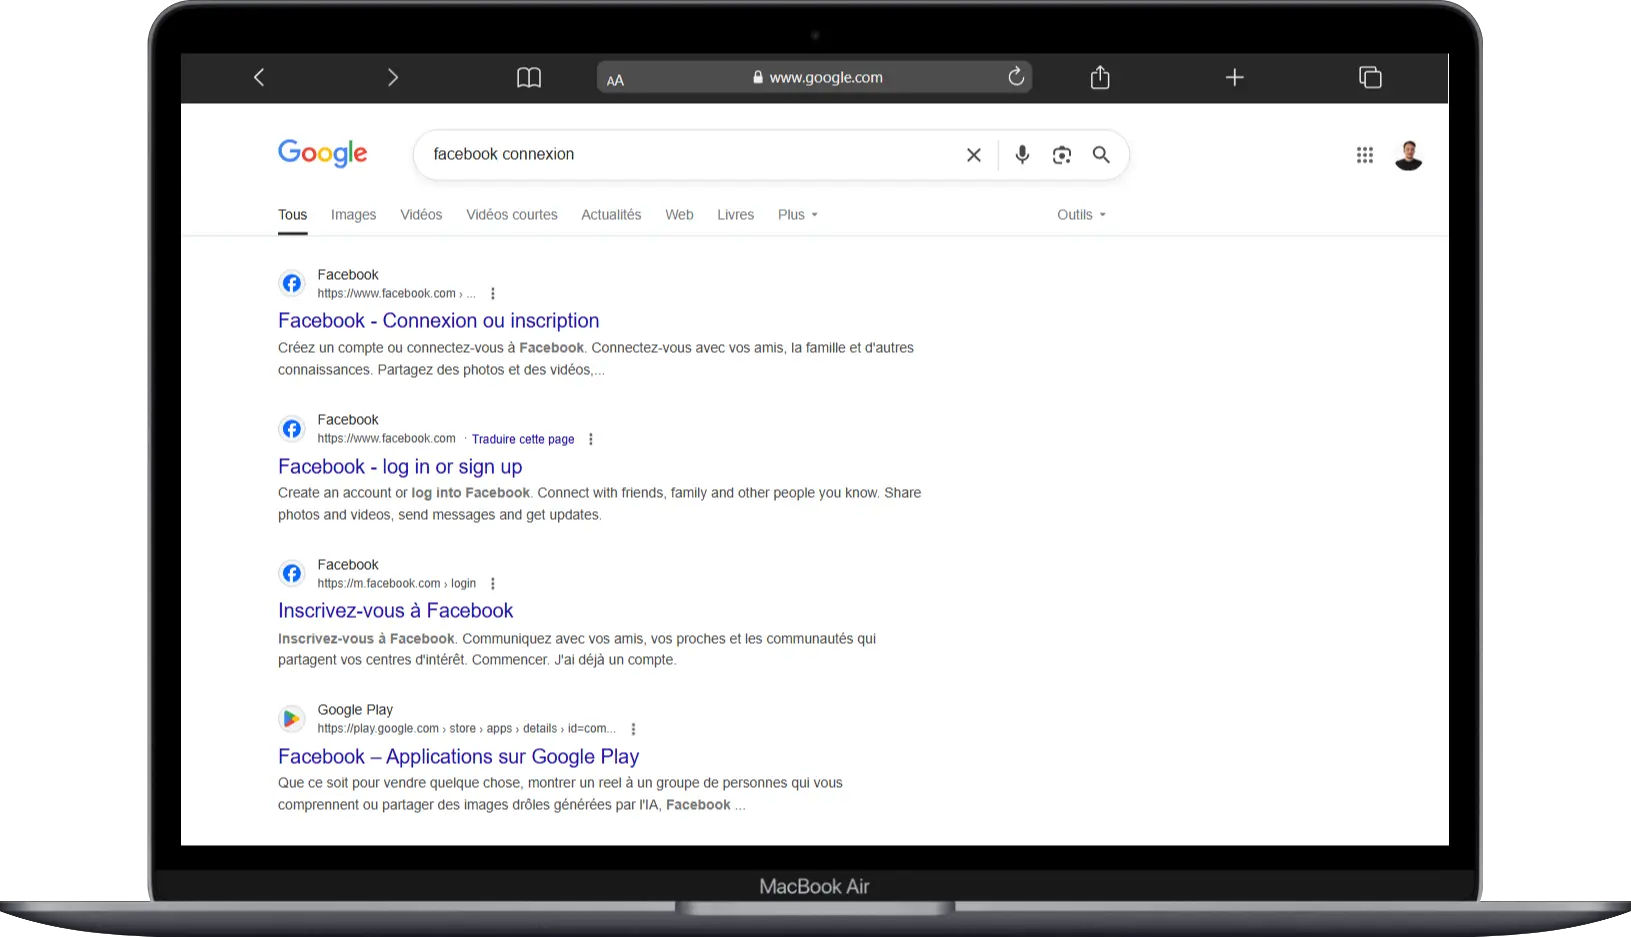
Task: Click the www.google.com address bar
Action: tap(815, 77)
